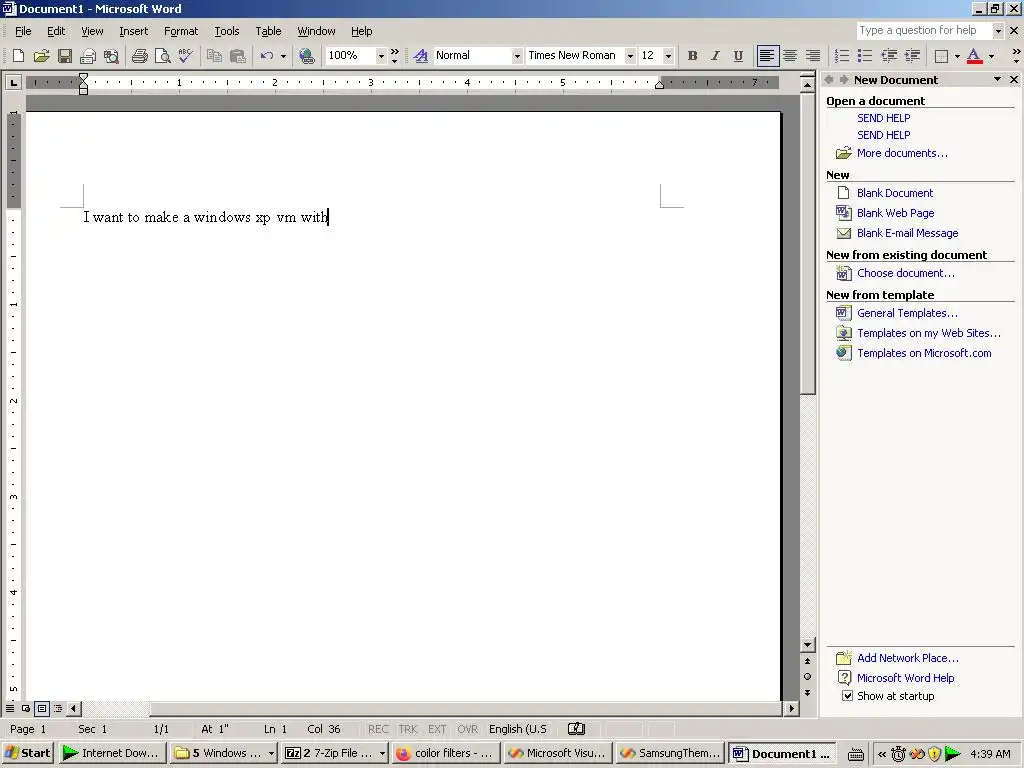
Task: Click the Open folder toolbar icon
Action: pos(41,56)
